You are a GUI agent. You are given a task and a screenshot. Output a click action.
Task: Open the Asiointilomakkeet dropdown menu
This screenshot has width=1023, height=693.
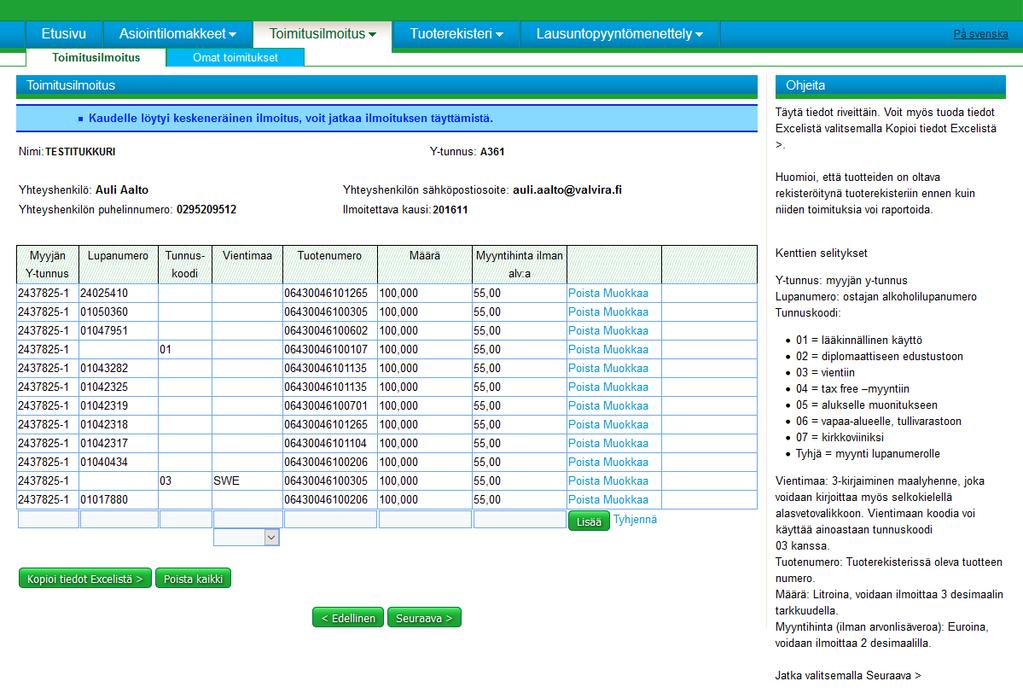point(177,34)
